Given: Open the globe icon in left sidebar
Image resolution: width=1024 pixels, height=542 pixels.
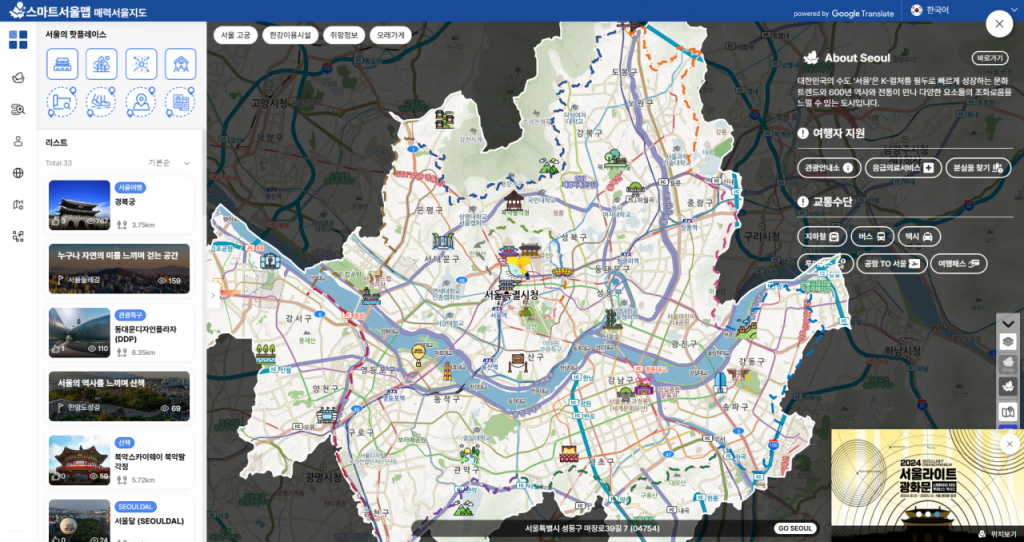Looking at the screenshot, I should coord(18,172).
